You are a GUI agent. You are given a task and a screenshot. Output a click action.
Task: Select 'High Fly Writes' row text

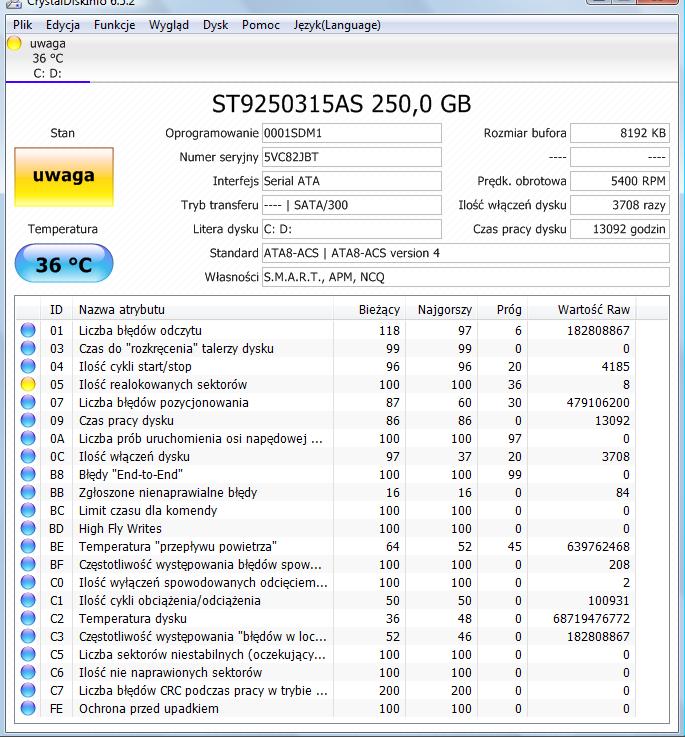120,528
